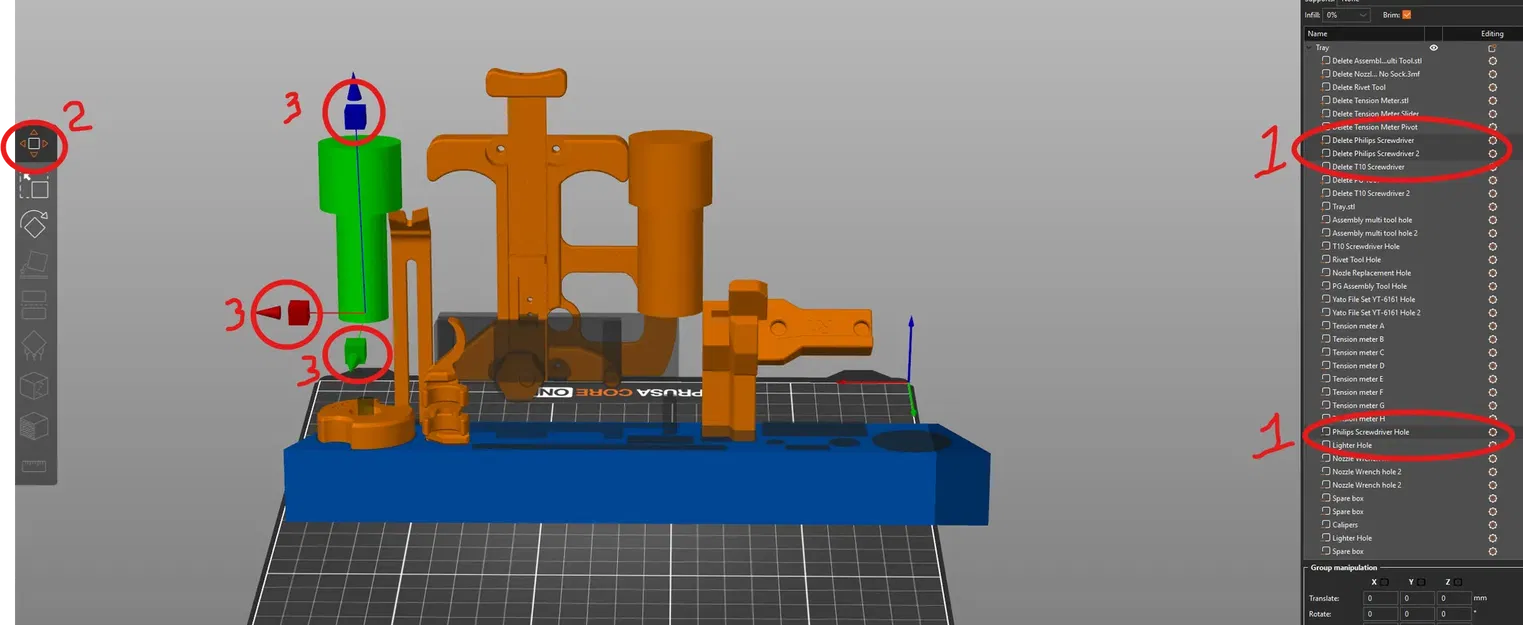Click editing icon for Rivet Tool Hole
Viewport: 1523px width, 625px height.
pos(1492,259)
